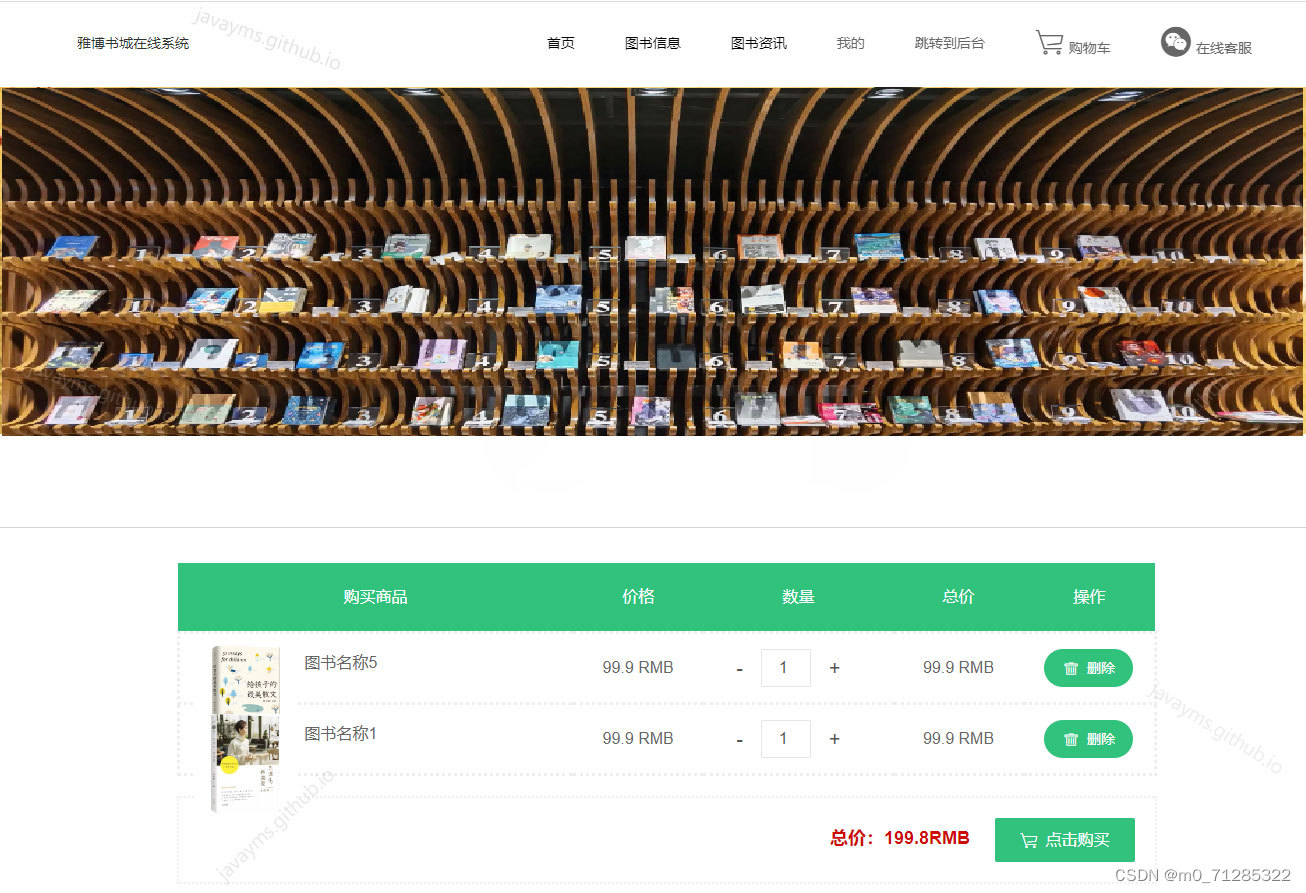Click the cart icon on 点击购买 button
1306x893 pixels.
click(1028, 840)
